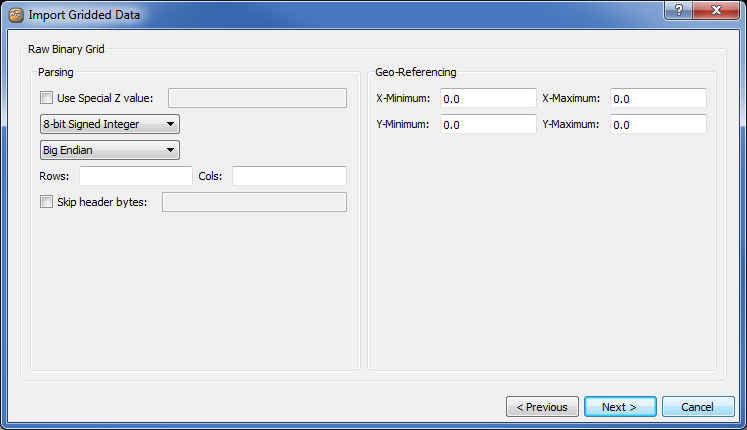747x430 pixels.
Task: Click the Y-Maximum label
Action: [x=571, y=124]
